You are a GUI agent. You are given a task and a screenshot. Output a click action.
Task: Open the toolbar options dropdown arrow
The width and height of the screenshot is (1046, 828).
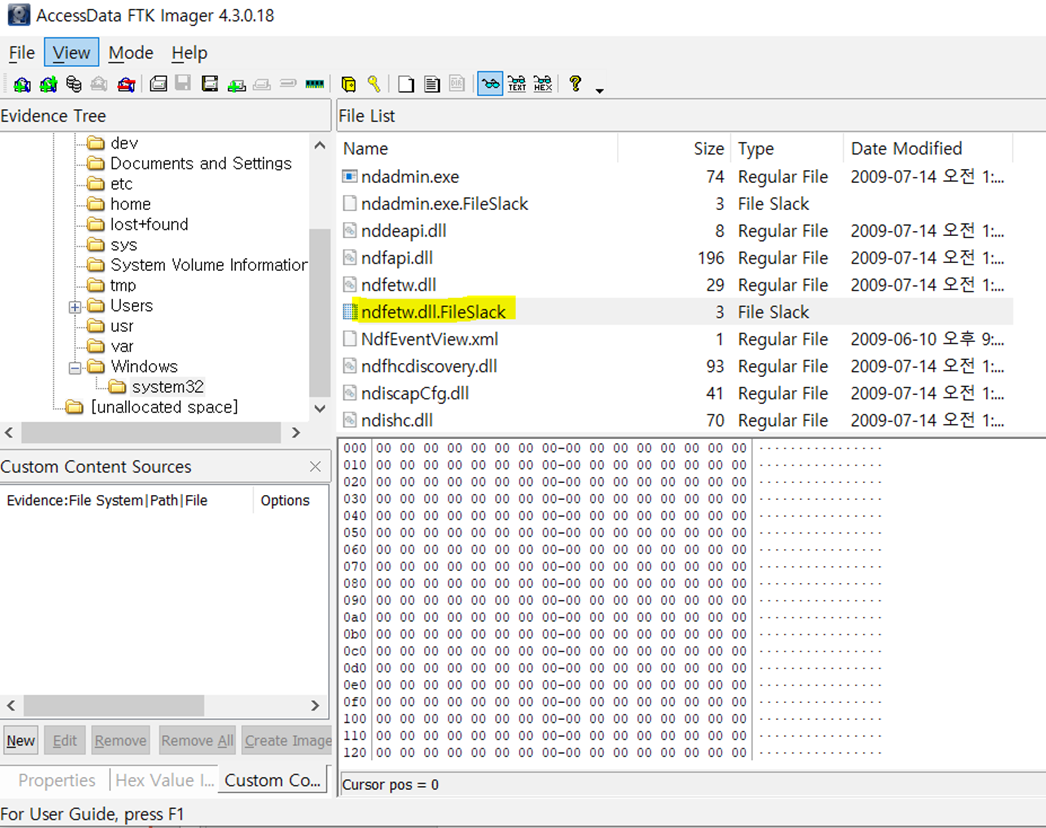tap(600, 90)
